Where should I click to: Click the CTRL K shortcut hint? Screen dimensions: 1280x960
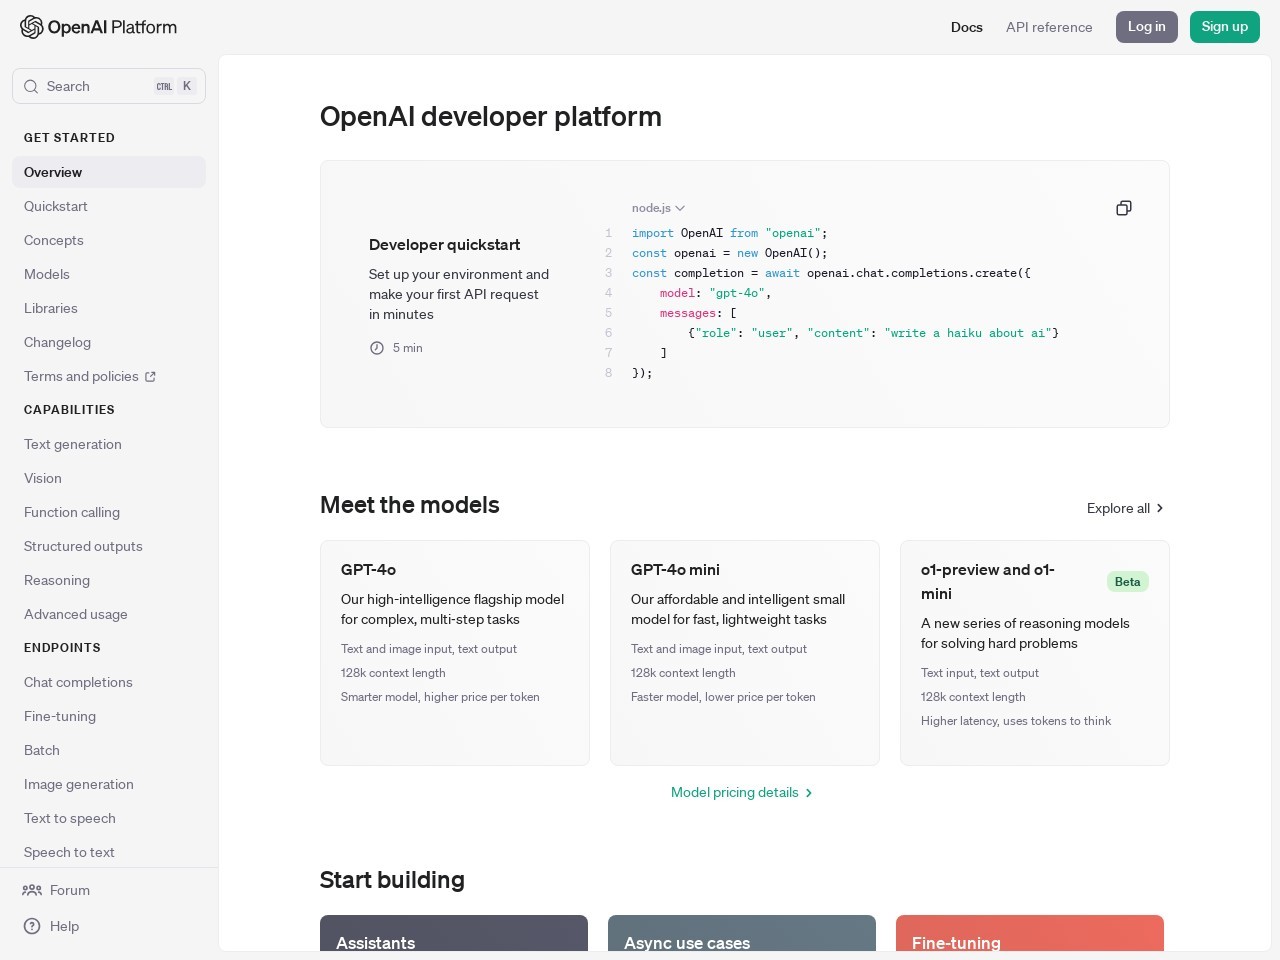[x=174, y=86]
